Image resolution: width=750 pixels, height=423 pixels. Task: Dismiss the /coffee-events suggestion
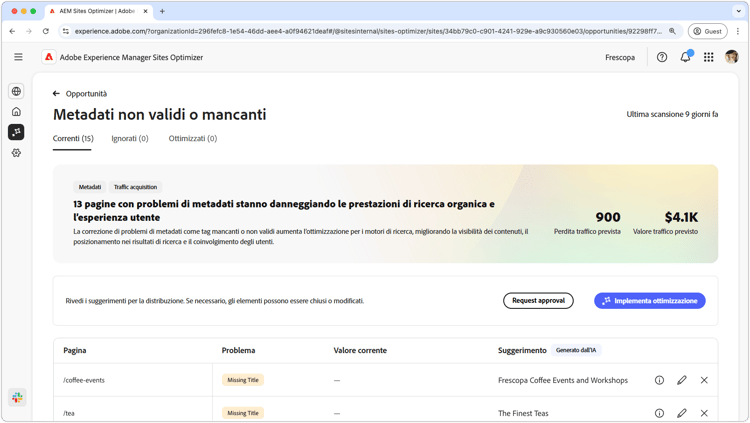(704, 380)
